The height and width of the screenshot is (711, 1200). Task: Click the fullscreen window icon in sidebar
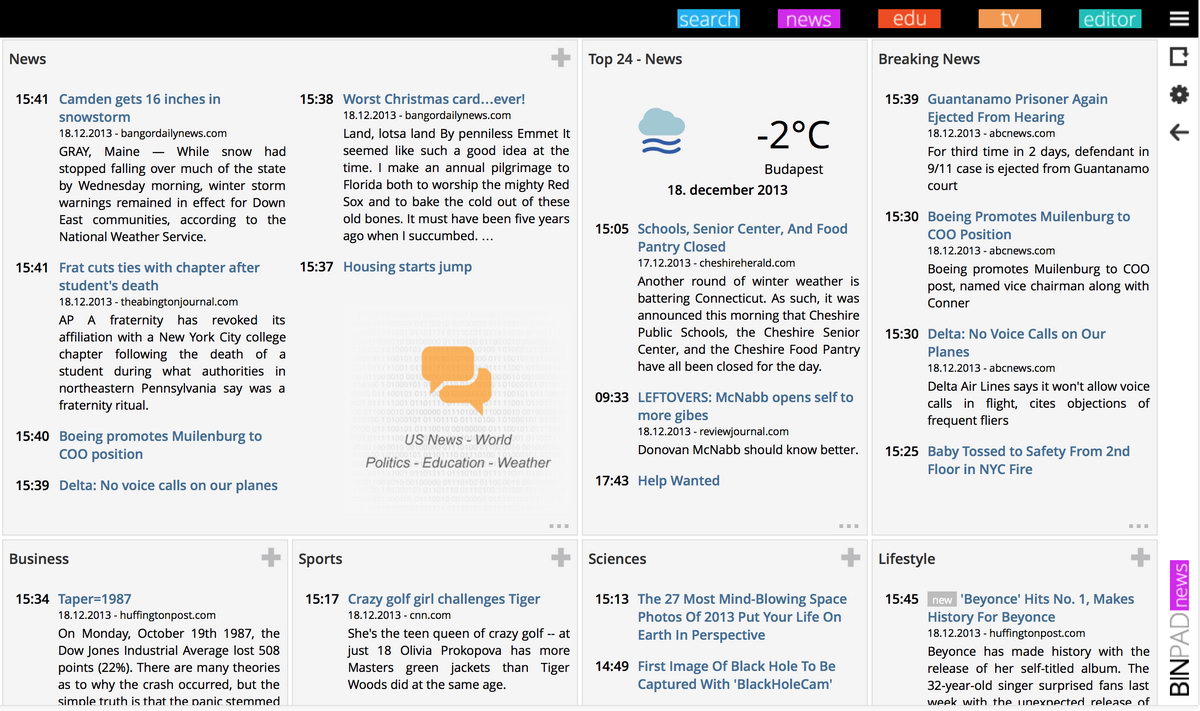point(1179,57)
